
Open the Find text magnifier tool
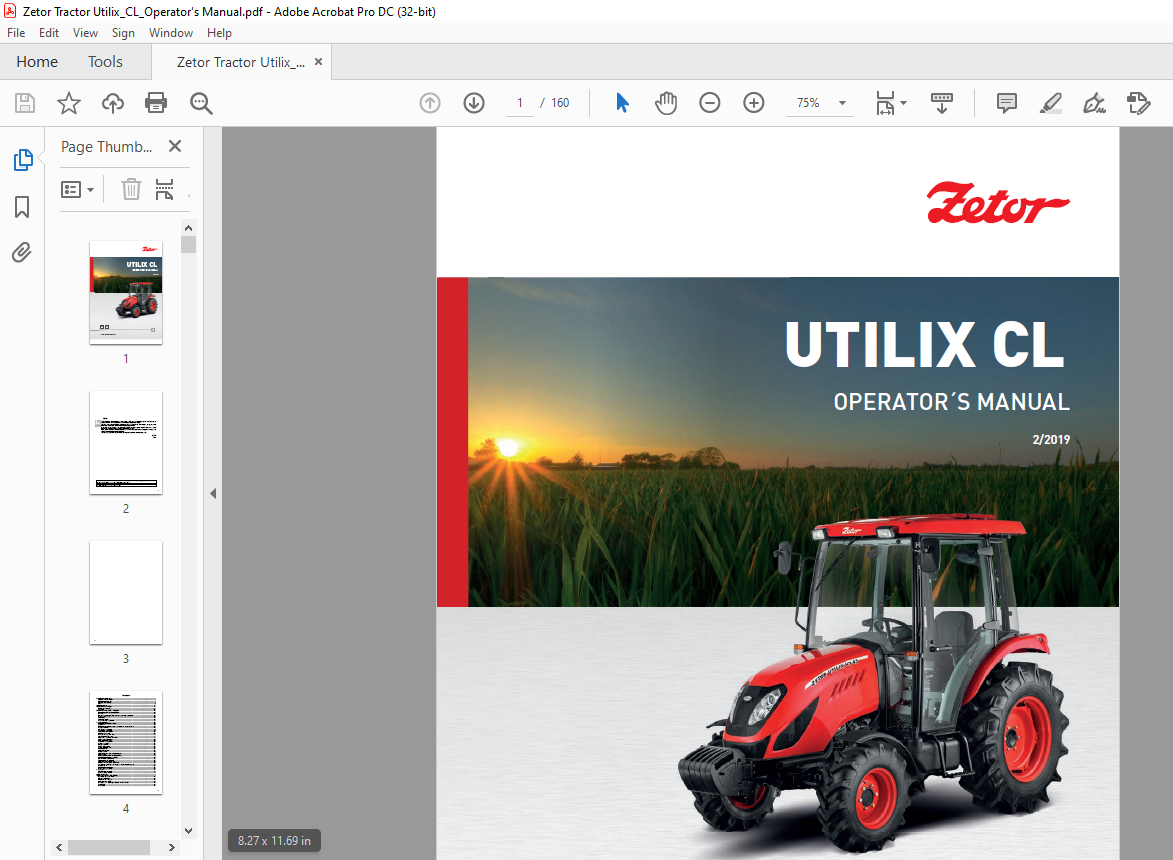pos(200,103)
